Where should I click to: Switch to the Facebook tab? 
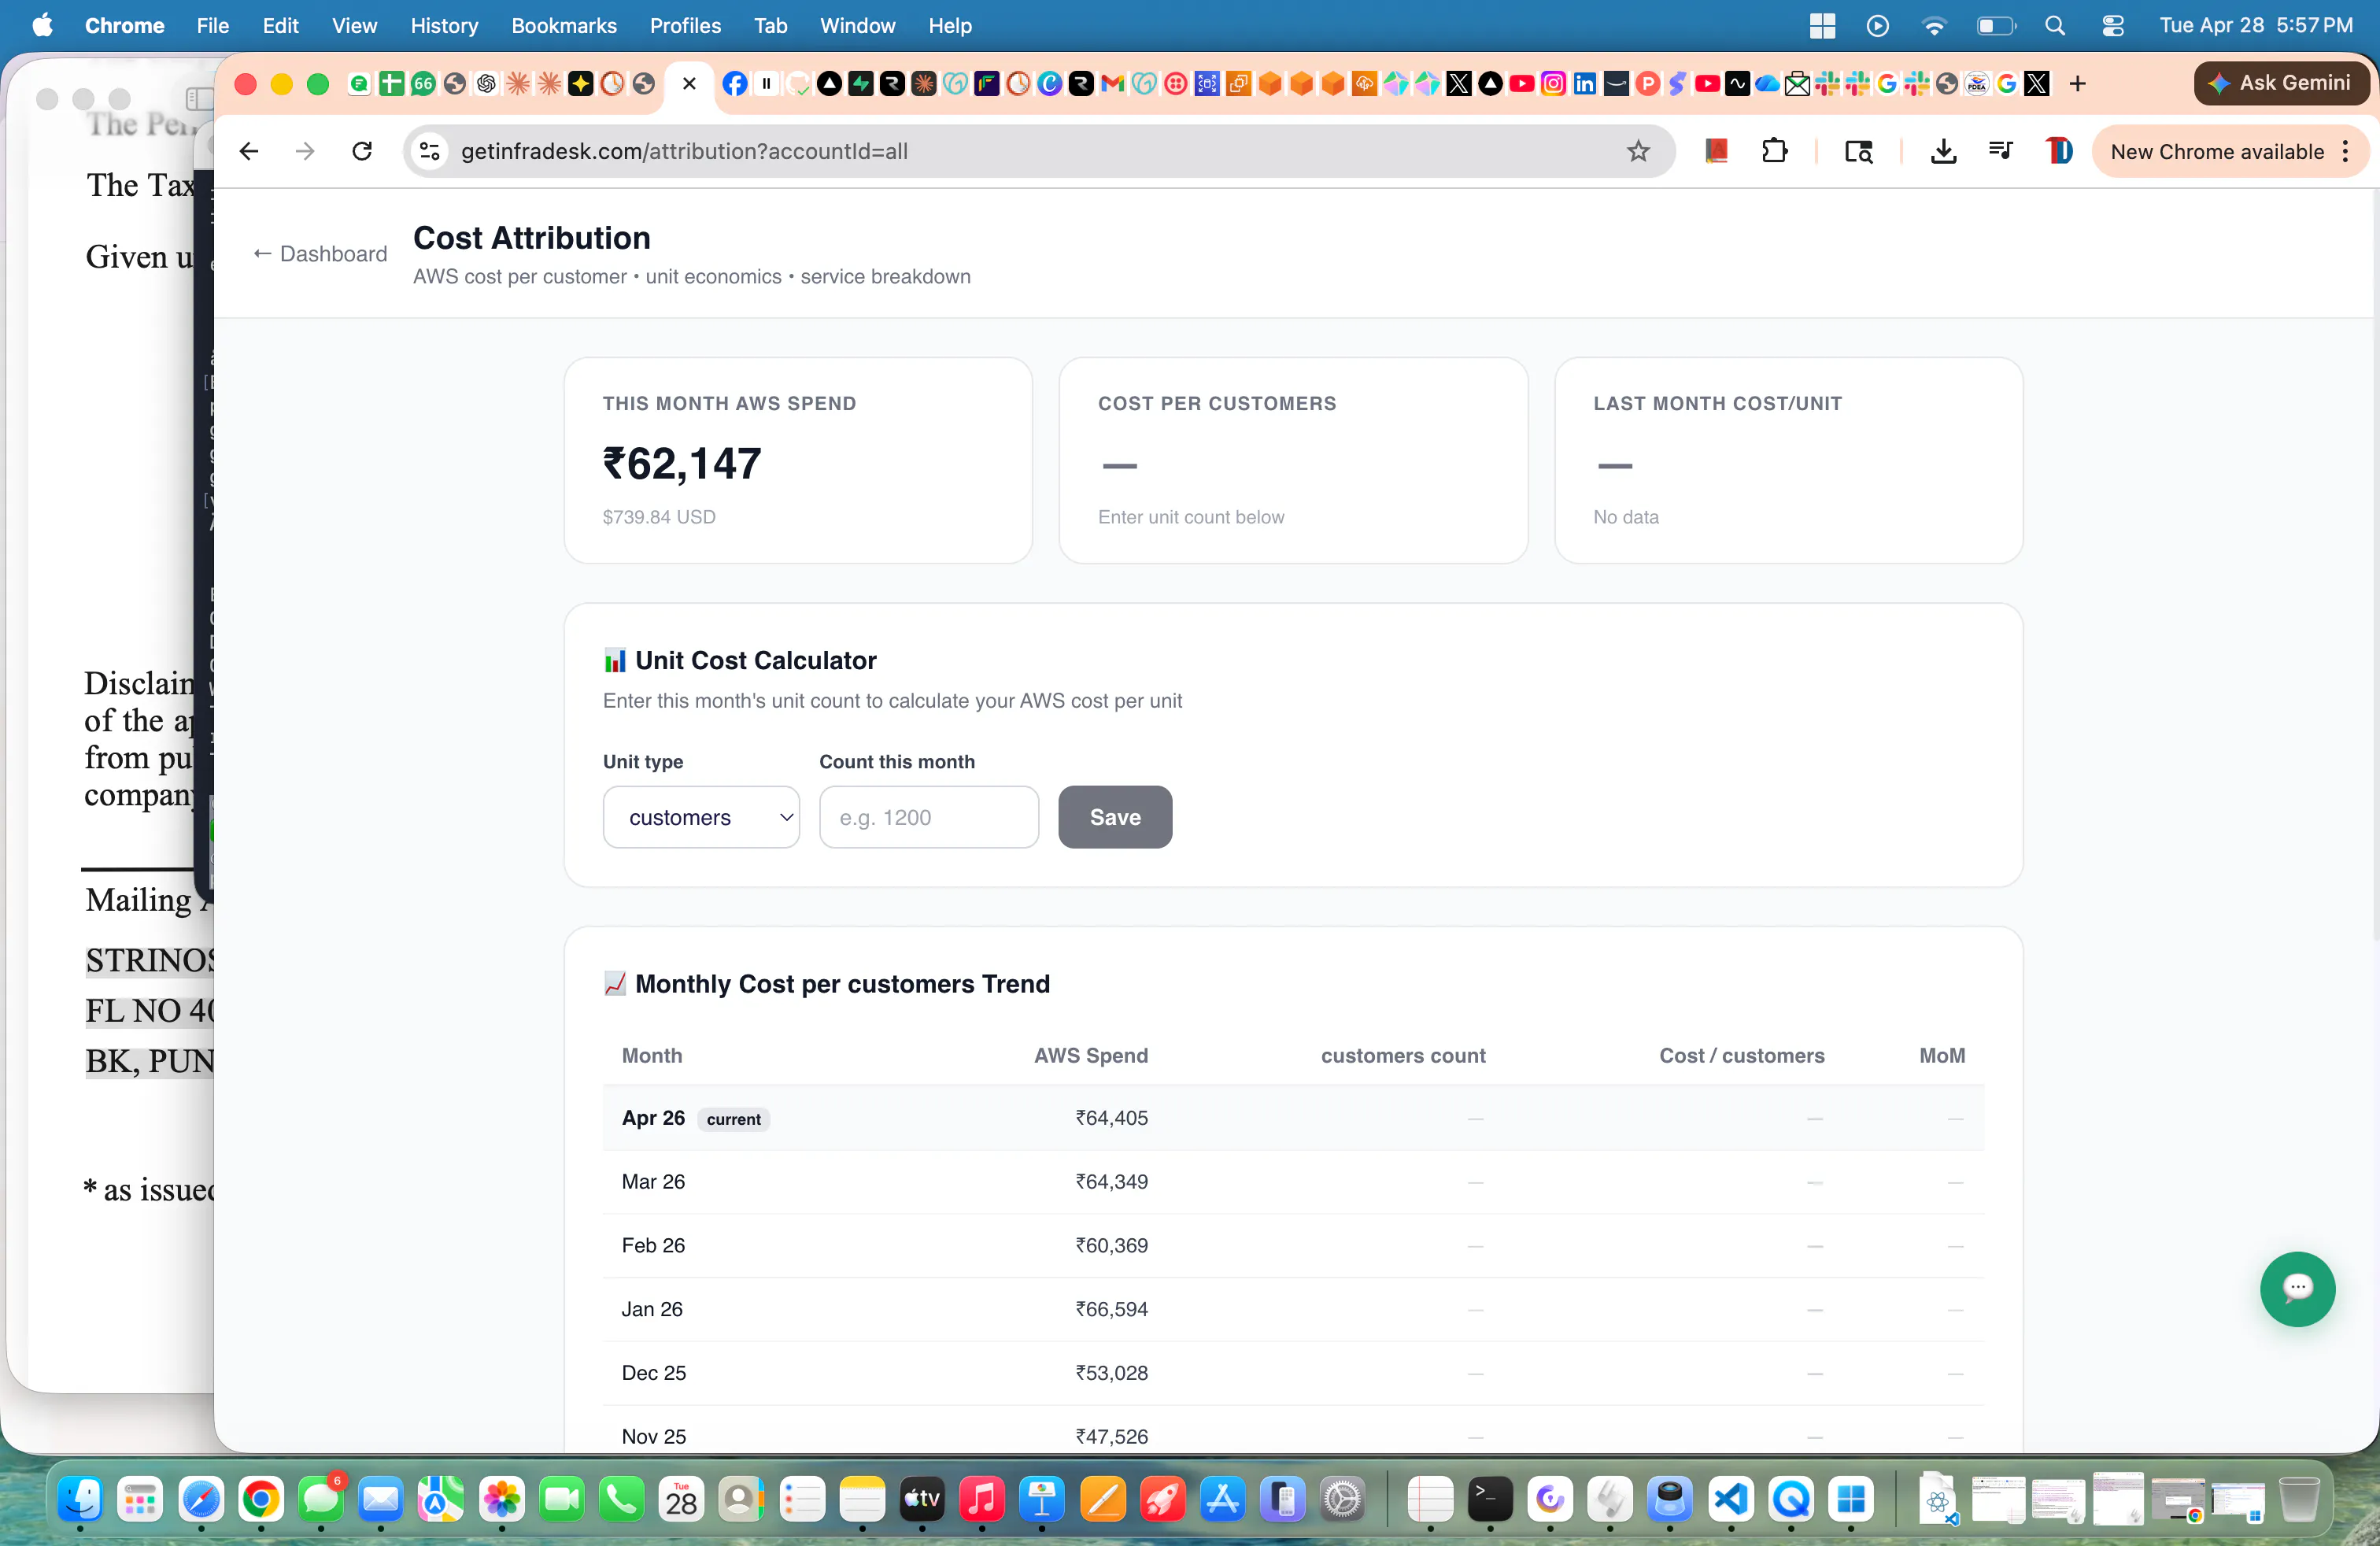[734, 84]
